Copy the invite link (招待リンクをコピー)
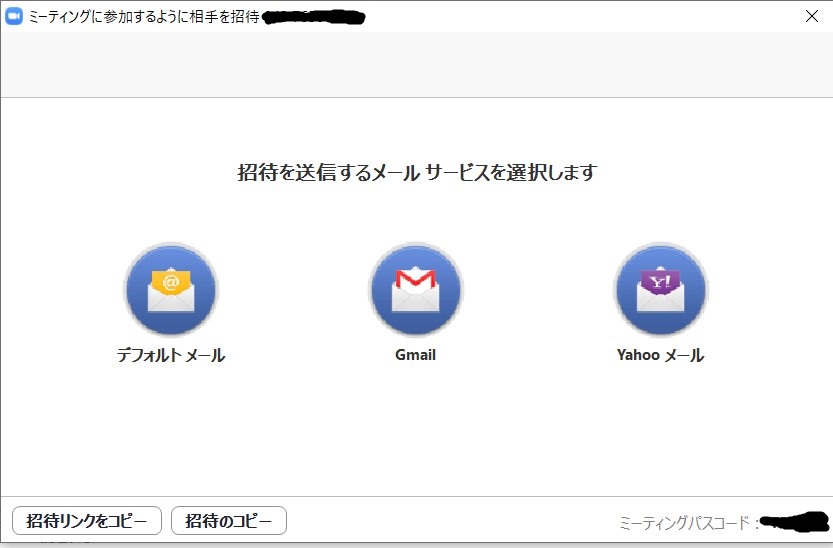The image size is (833, 548). pos(87,520)
